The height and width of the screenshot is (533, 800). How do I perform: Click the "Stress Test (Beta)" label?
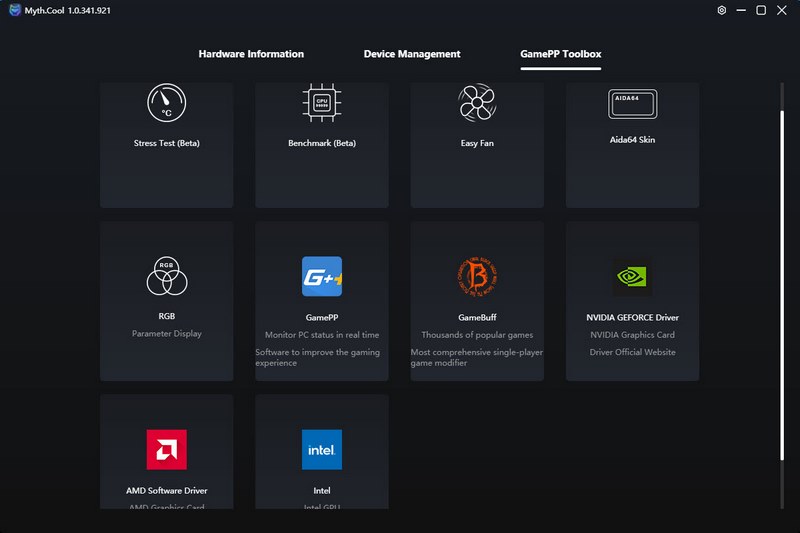pyautogui.click(x=166, y=143)
